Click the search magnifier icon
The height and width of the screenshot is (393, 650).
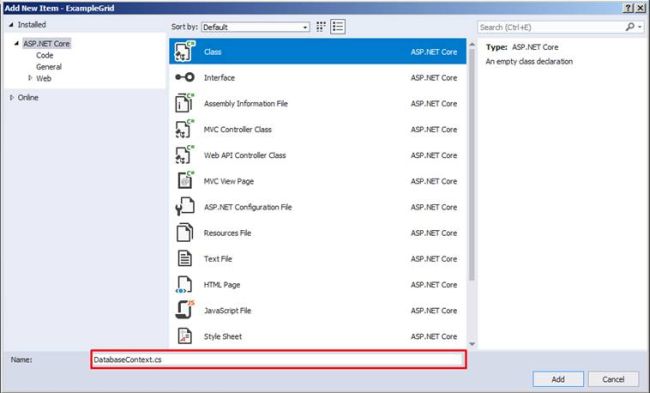tap(630, 27)
